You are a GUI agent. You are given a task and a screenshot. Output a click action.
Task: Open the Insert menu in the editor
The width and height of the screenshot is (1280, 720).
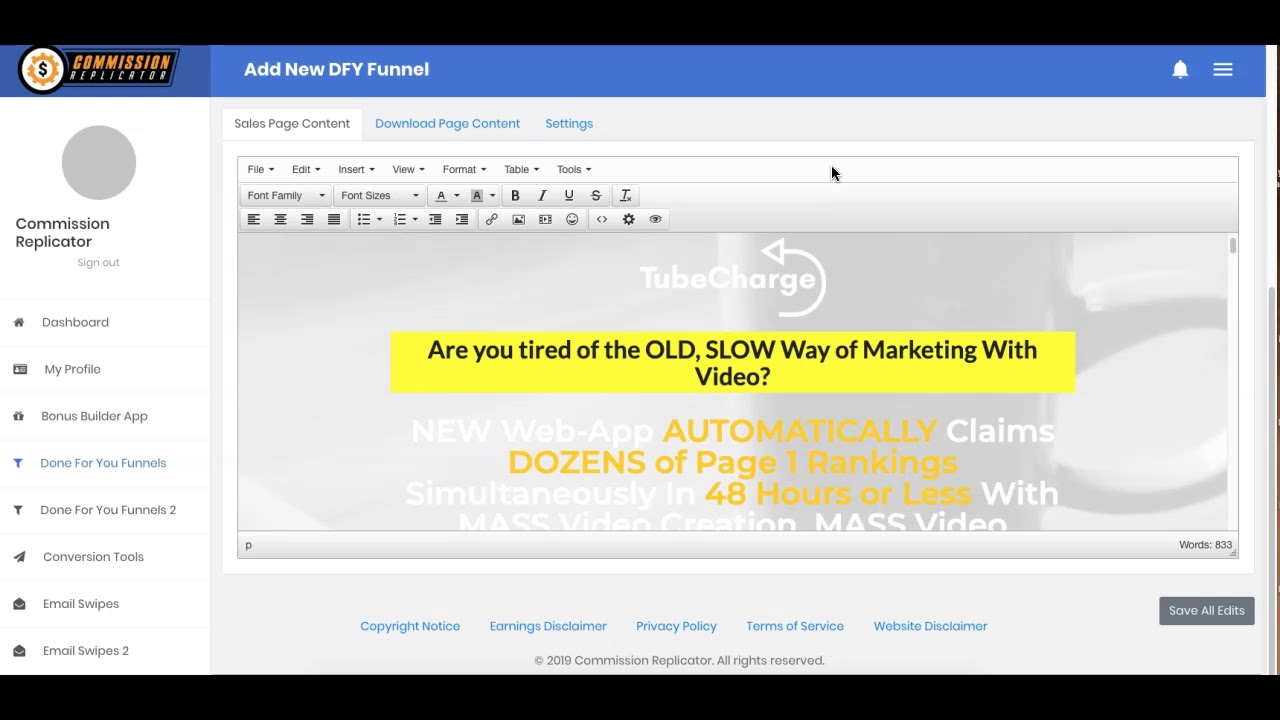tap(356, 170)
